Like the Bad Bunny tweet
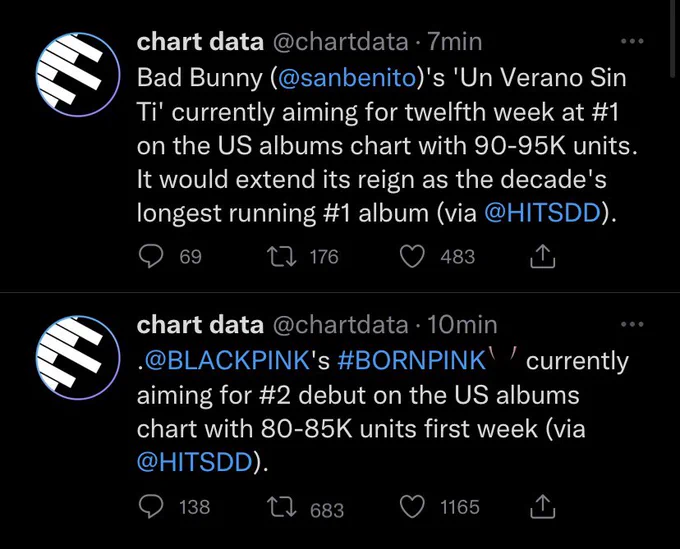Screen dimensions: 680x549 tap(412, 256)
